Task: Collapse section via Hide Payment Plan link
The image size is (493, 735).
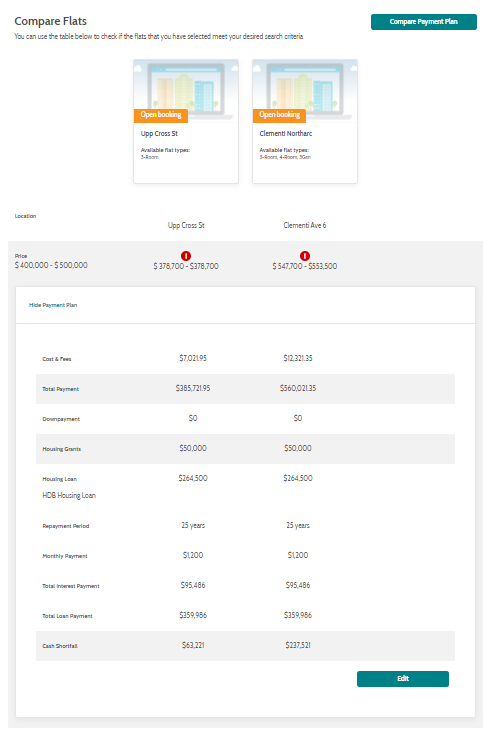Action: pyautogui.click(x=53, y=305)
